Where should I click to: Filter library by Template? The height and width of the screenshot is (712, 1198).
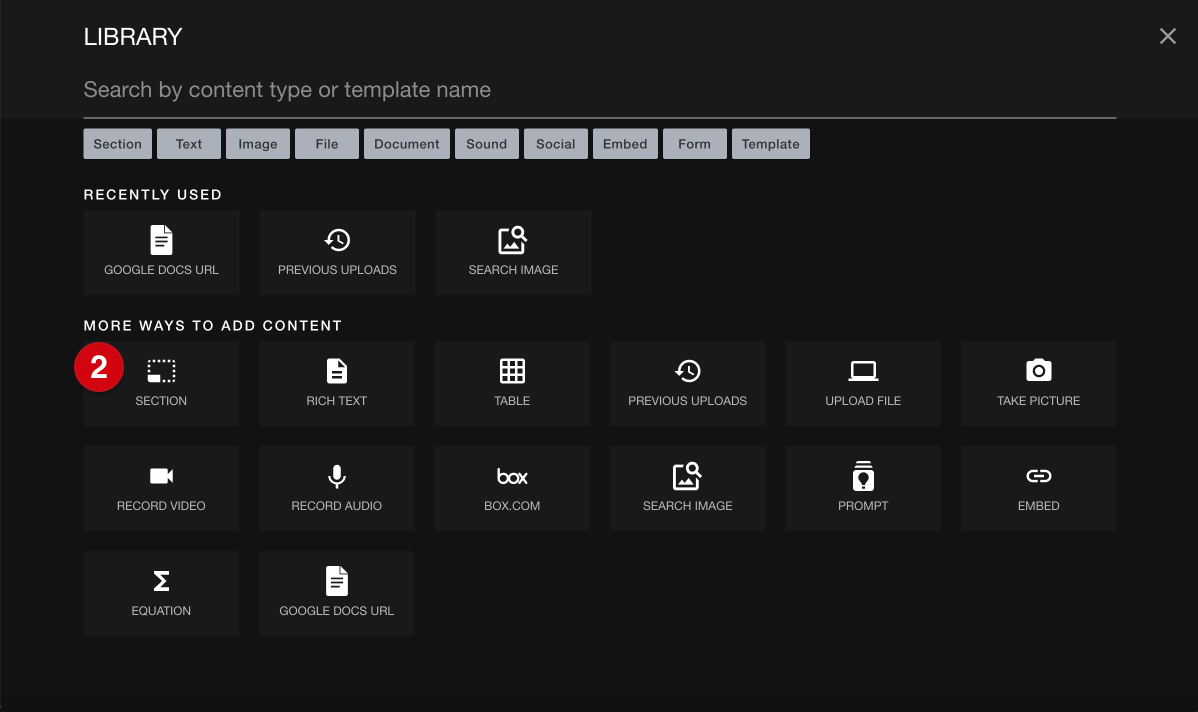pyautogui.click(x=770, y=144)
